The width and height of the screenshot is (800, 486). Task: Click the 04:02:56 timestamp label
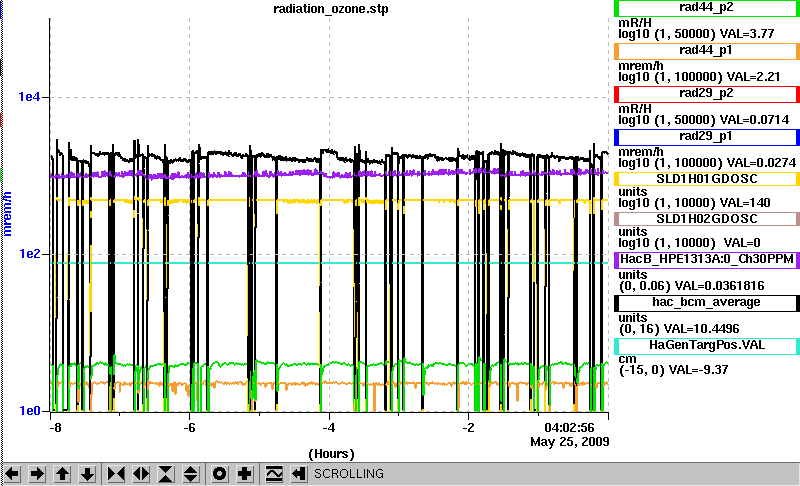click(x=569, y=427)
